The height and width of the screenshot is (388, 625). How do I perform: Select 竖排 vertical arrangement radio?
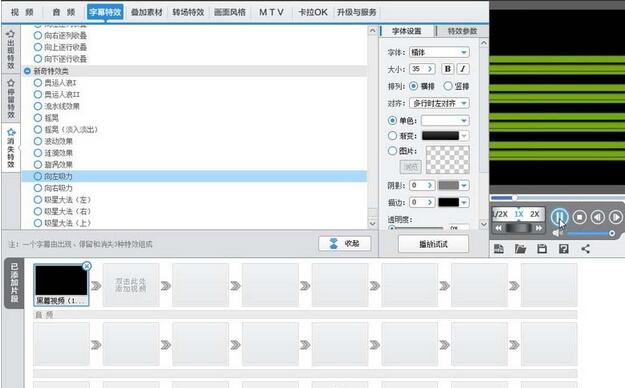point(448,86)
